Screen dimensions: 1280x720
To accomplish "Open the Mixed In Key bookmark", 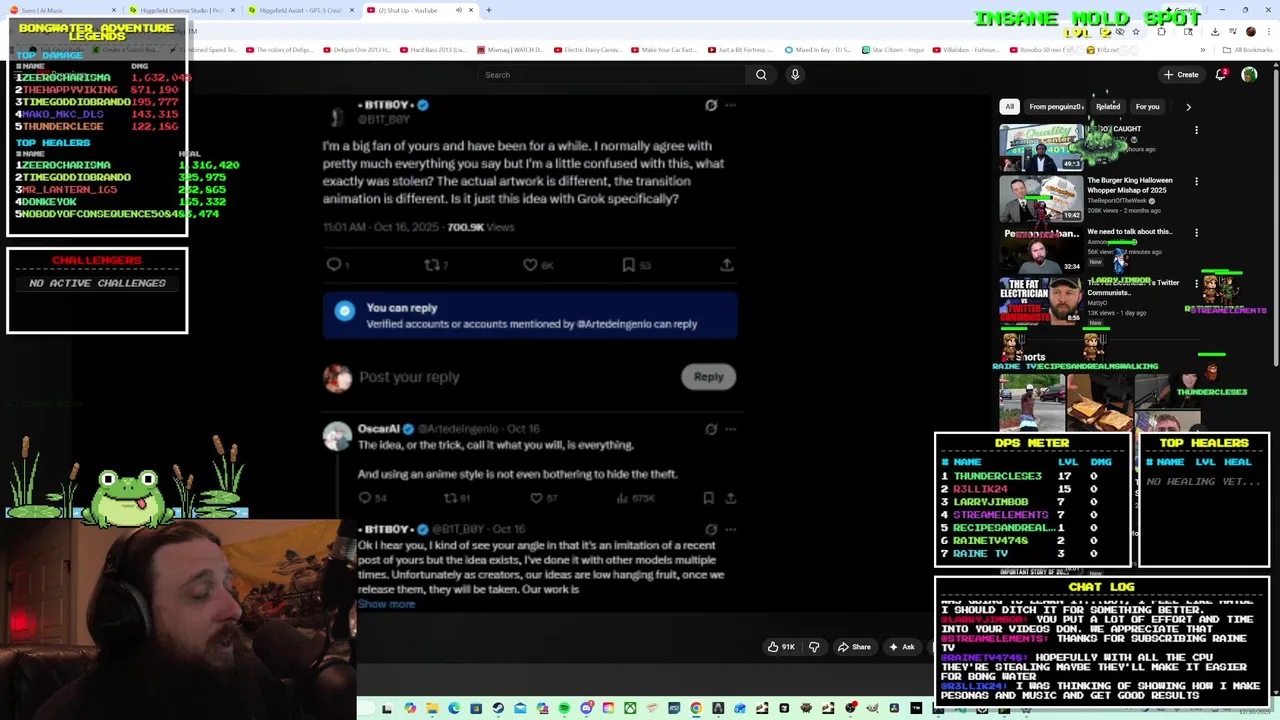I will 819,50.
